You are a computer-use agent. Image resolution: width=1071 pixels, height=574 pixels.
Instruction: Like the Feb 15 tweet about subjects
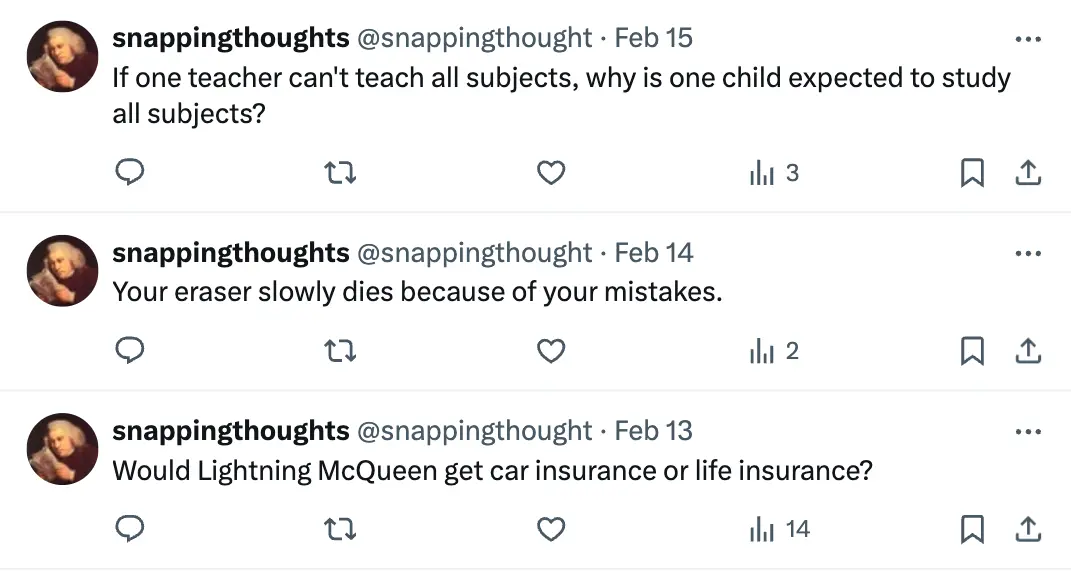551,173
